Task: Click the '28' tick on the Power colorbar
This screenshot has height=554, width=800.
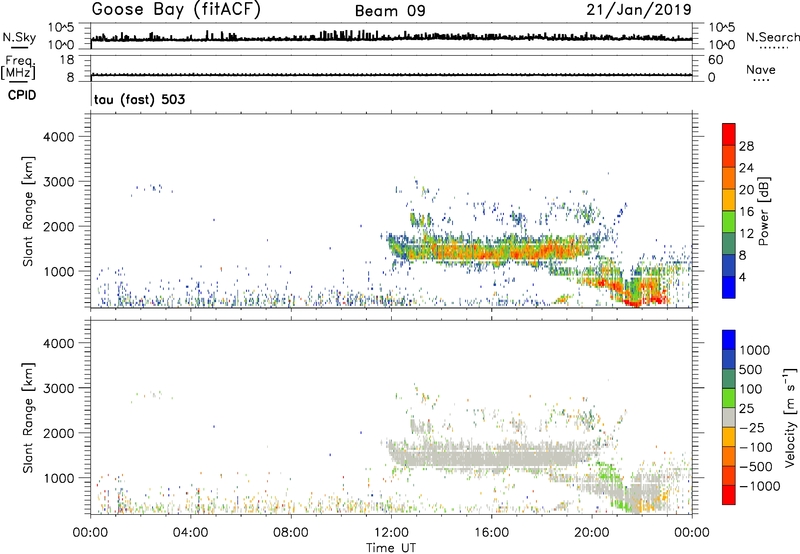Action: point(746,146)
